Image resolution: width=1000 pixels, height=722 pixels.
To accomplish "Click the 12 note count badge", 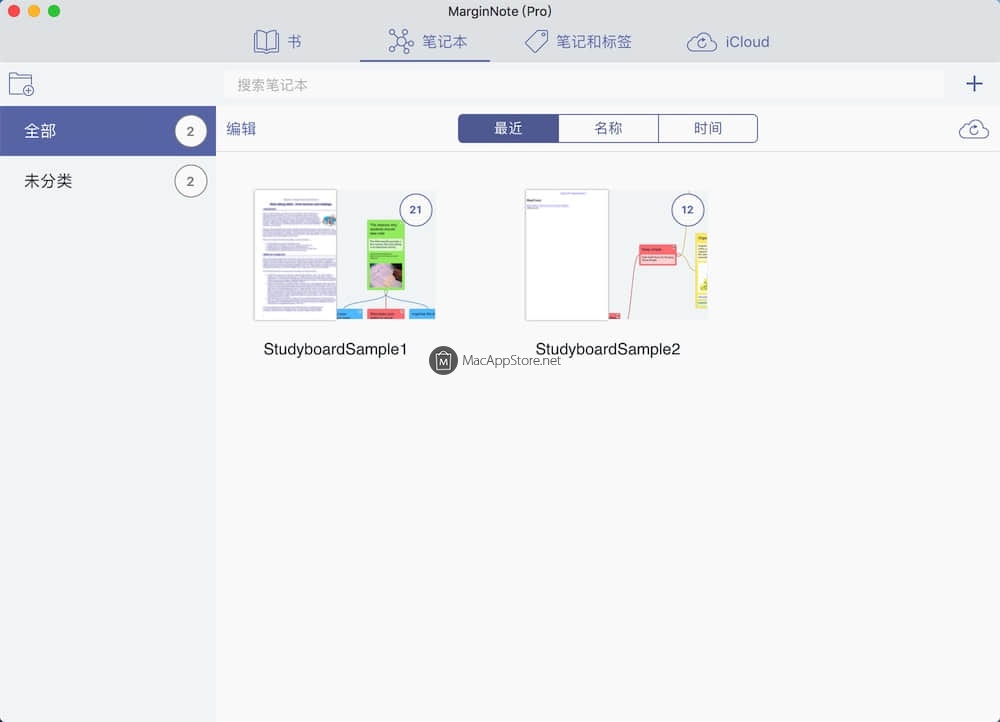I will (687, 210).
